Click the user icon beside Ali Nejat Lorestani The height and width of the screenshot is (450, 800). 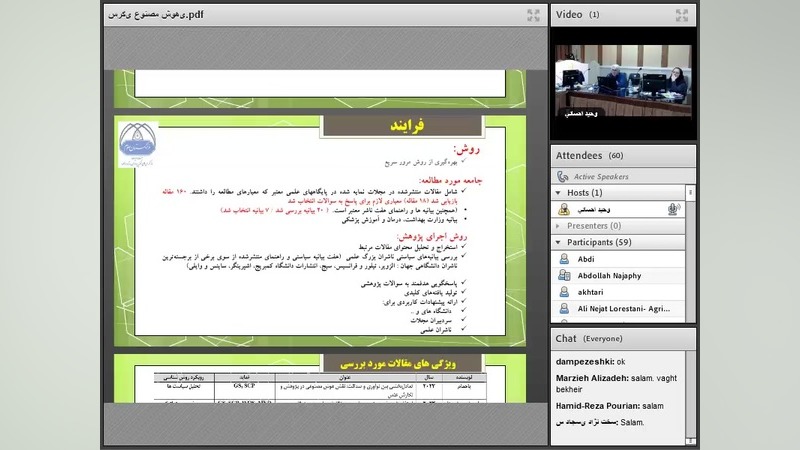(x=564, y=309)
